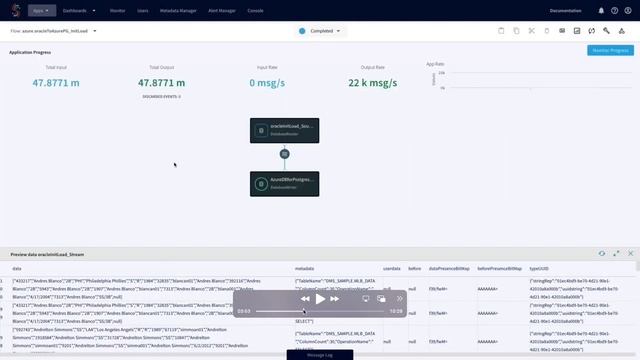The image size is (640, 360).
Task: Open the Completed status dropdown
Action: 320,31
